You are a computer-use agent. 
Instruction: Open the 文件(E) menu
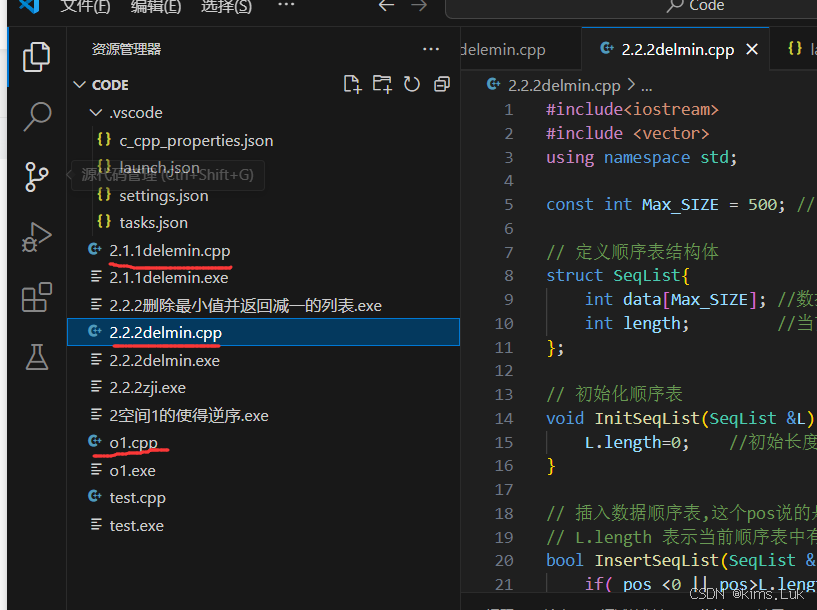(85, 8)
